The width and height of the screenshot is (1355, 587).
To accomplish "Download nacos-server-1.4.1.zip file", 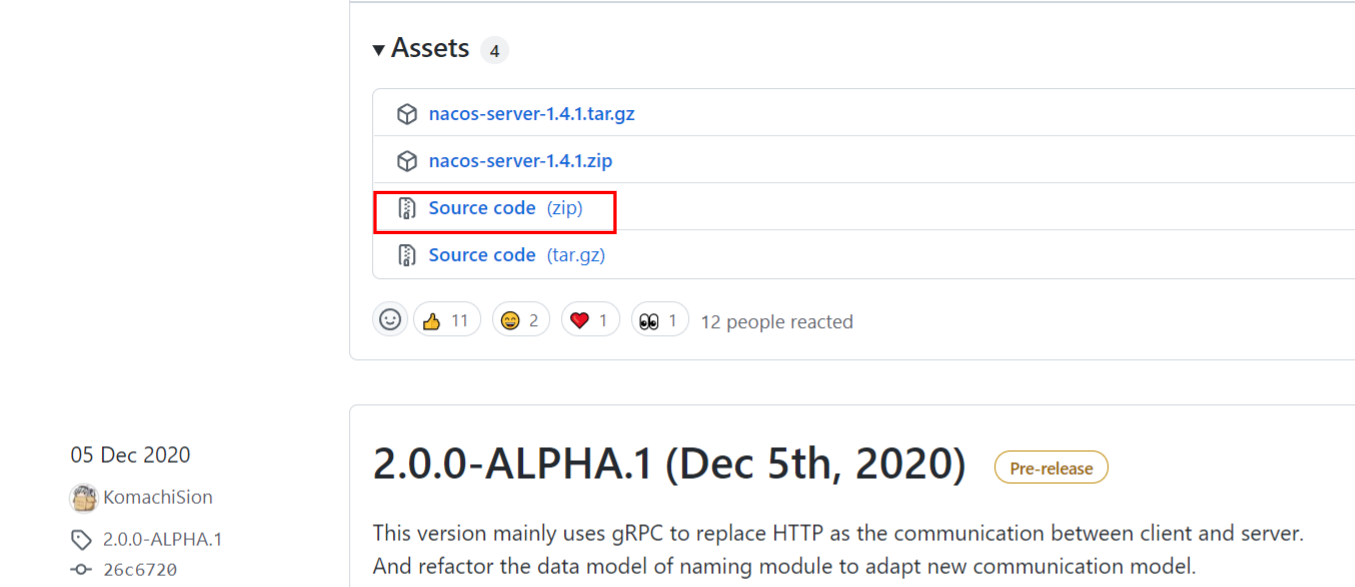I will (520, 161).
